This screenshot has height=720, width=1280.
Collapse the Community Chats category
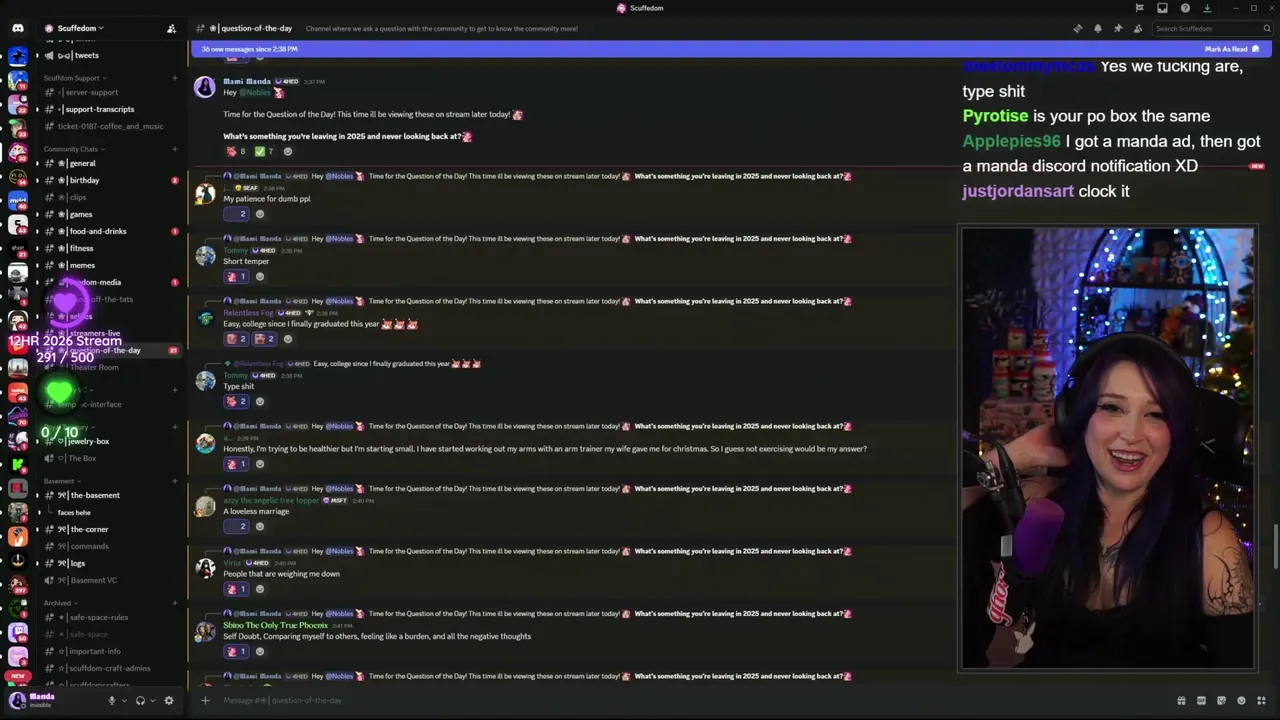(x=73, y=149)
